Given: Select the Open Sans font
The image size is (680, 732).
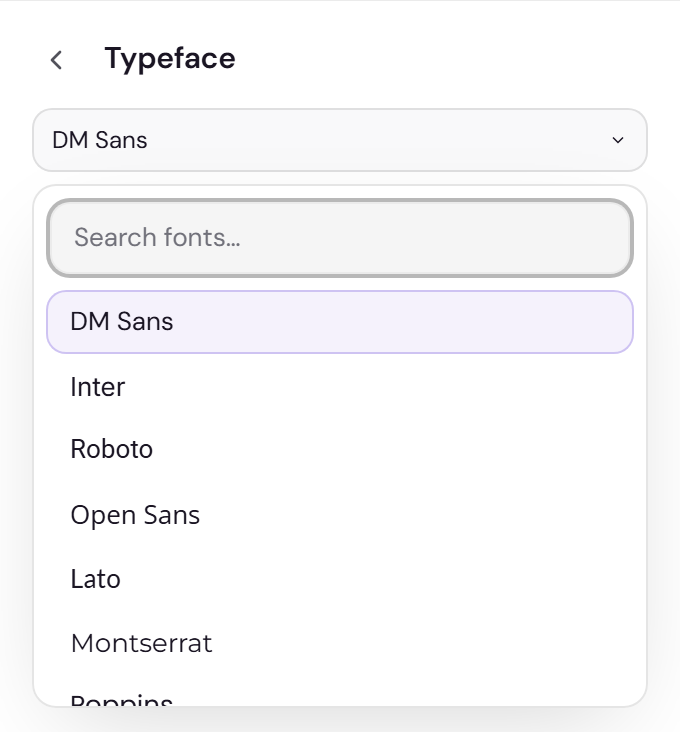Looking at the screenshot, I should click(340, 515).
